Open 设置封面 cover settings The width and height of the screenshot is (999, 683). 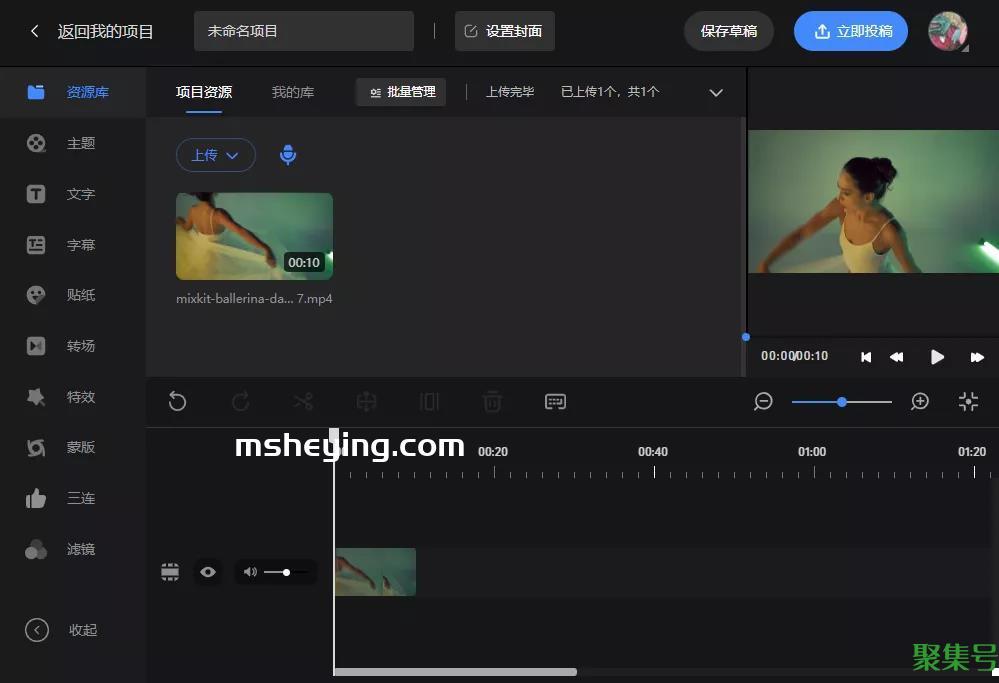pyautogui.click(x=505, y=31)
